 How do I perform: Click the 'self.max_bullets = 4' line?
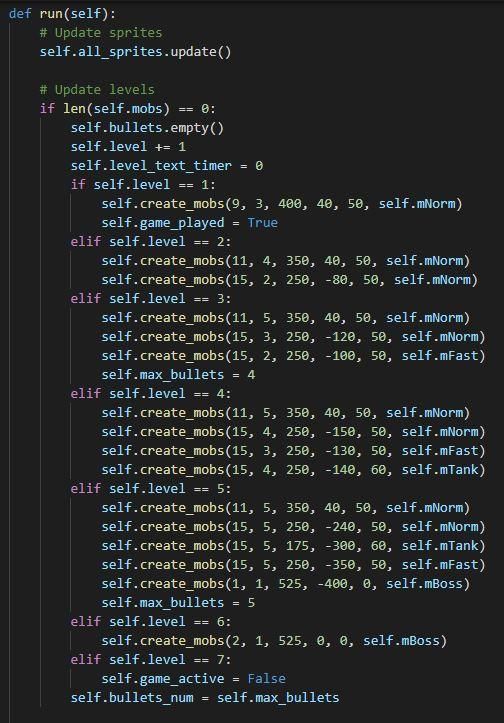(178, 374)
